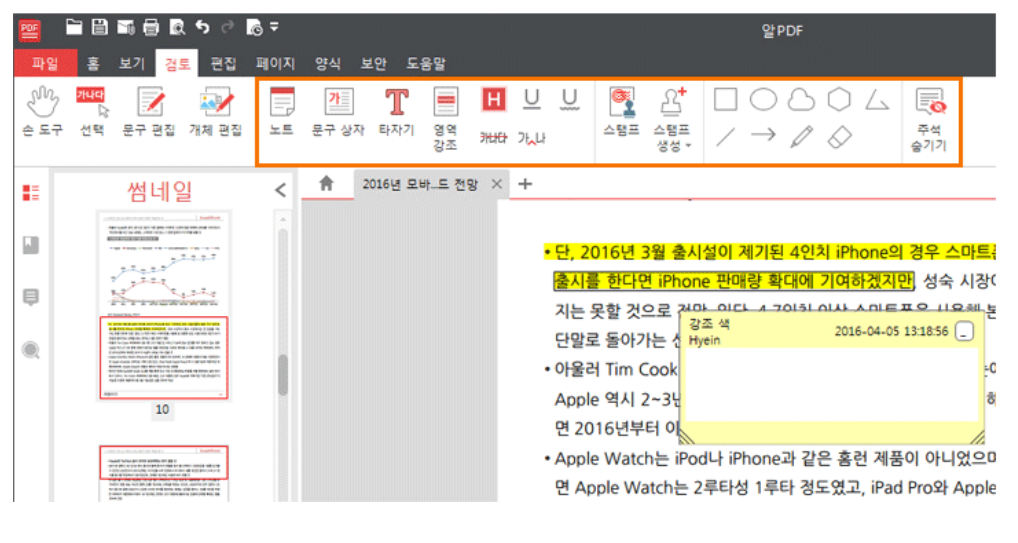
Task: Select the strikethrough 가나다 tool
Action: click(x=493, y=138)
